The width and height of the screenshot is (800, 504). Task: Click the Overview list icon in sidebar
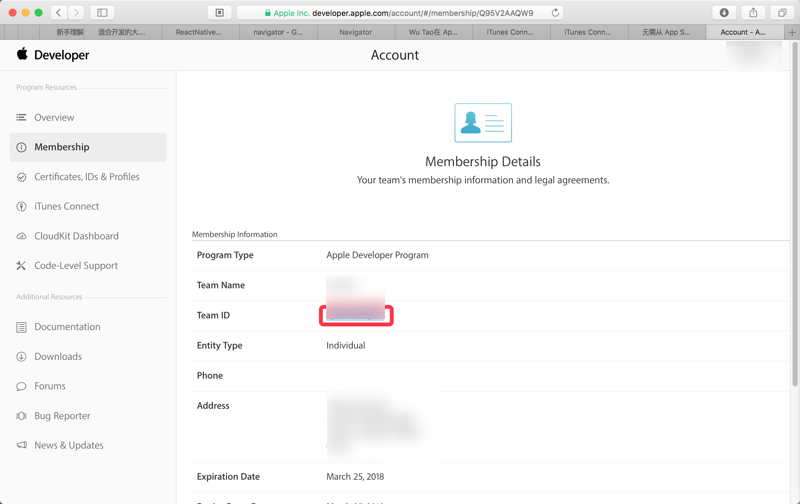point(21,117)
